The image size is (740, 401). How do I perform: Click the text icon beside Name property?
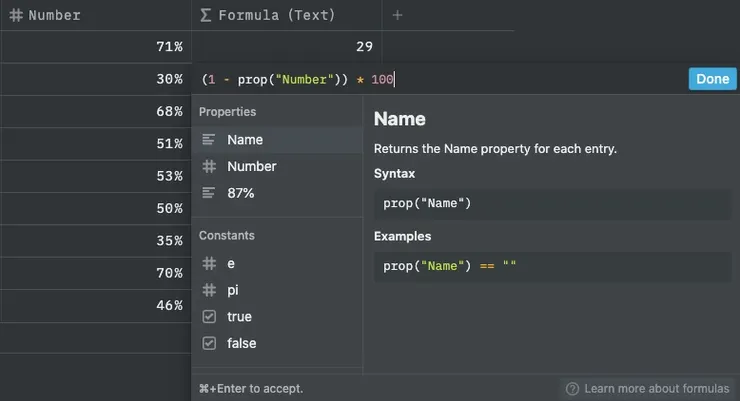pyautogui.click(x=209, y=140)
